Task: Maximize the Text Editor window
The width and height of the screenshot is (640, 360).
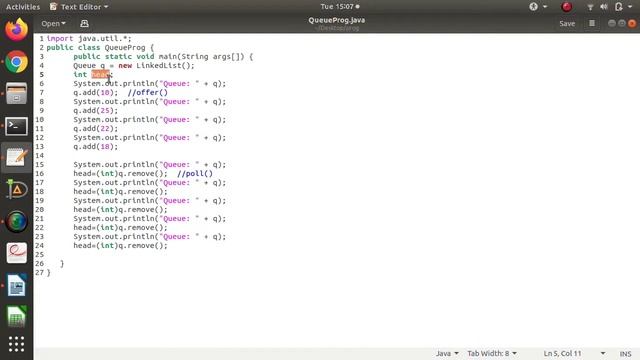Action: click(622, 24)
